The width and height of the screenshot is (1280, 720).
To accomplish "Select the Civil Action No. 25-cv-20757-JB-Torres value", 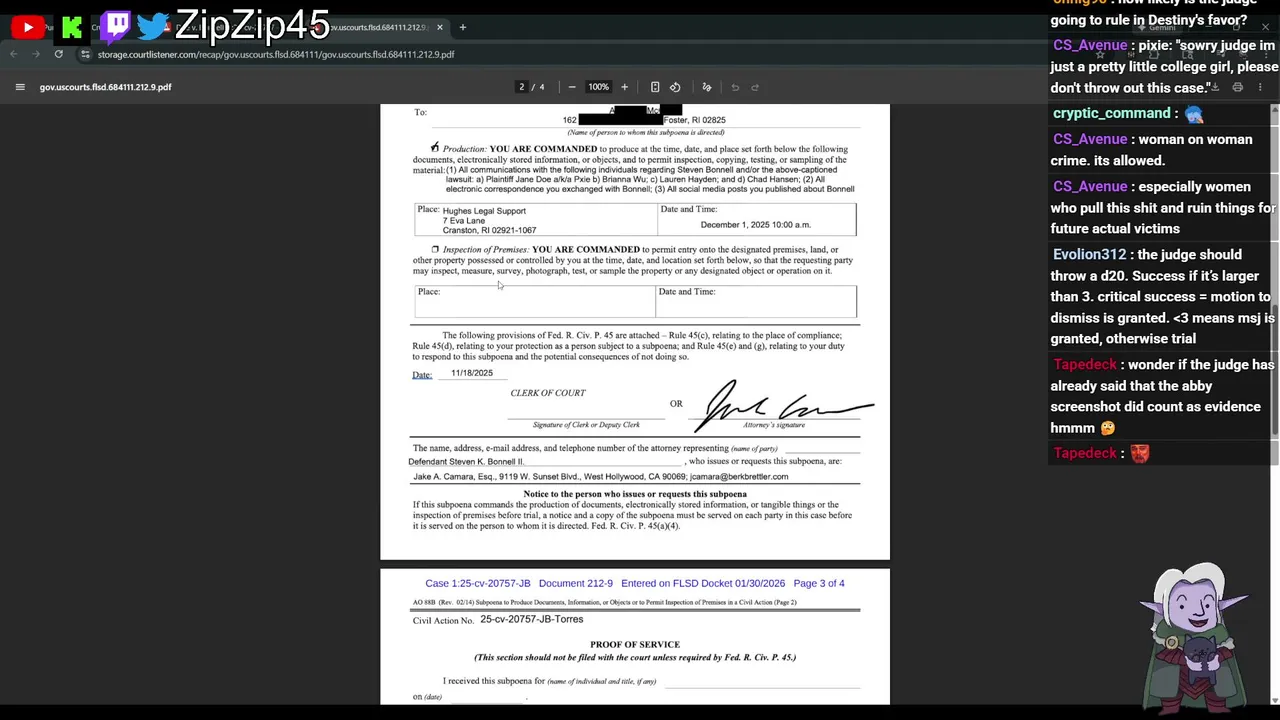I will click(x=532, y=620).
